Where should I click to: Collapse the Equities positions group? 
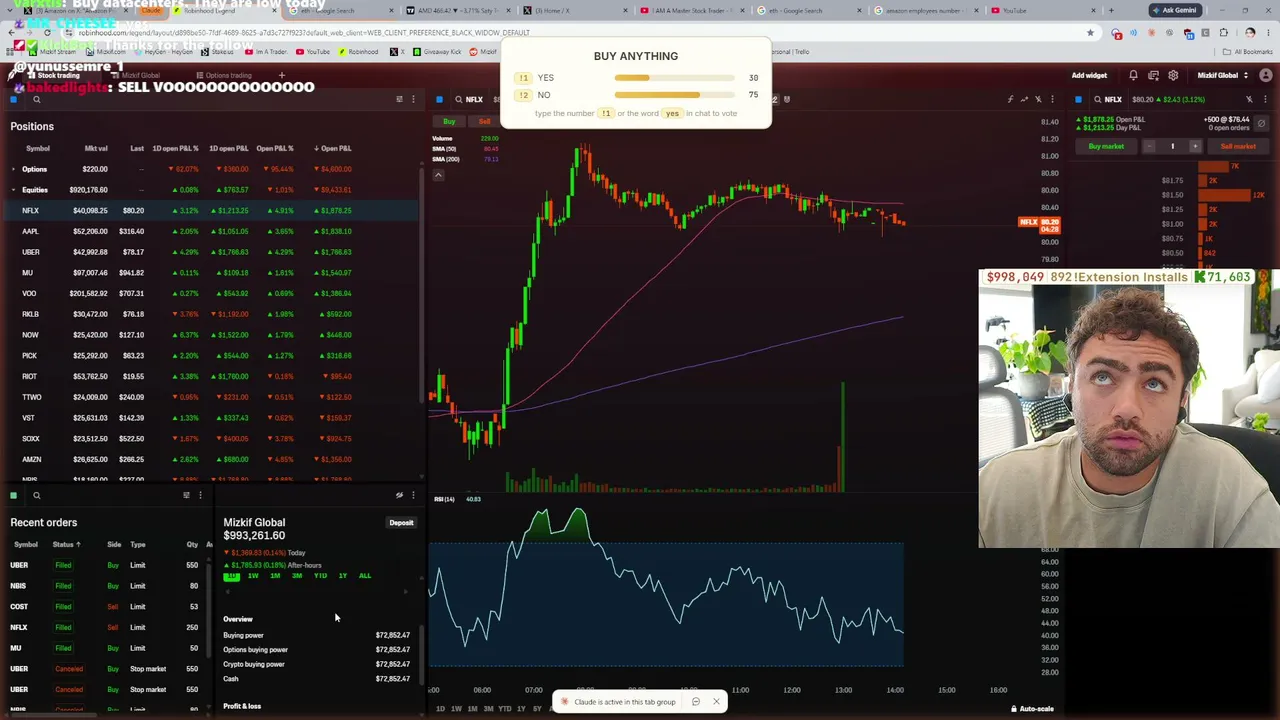point(13,190)
